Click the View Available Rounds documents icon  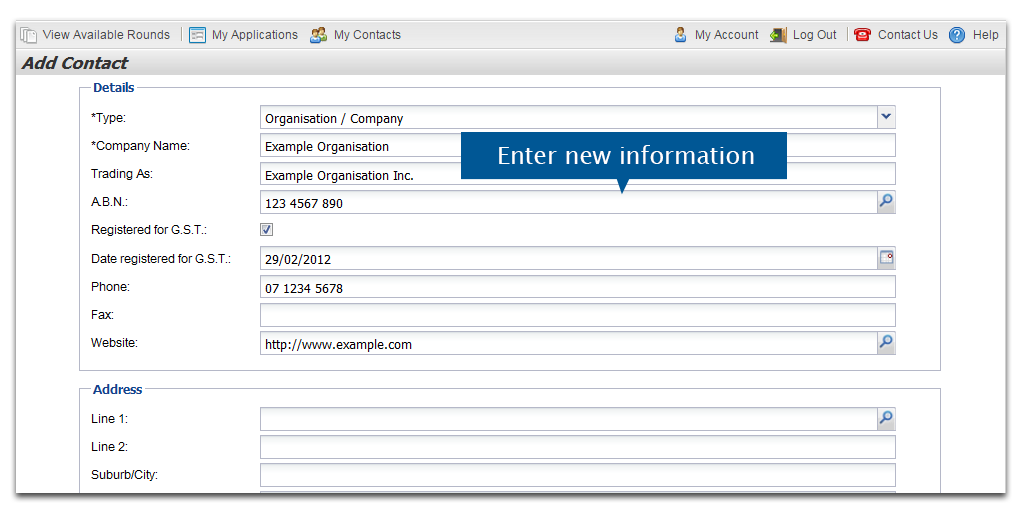(29, 35)
